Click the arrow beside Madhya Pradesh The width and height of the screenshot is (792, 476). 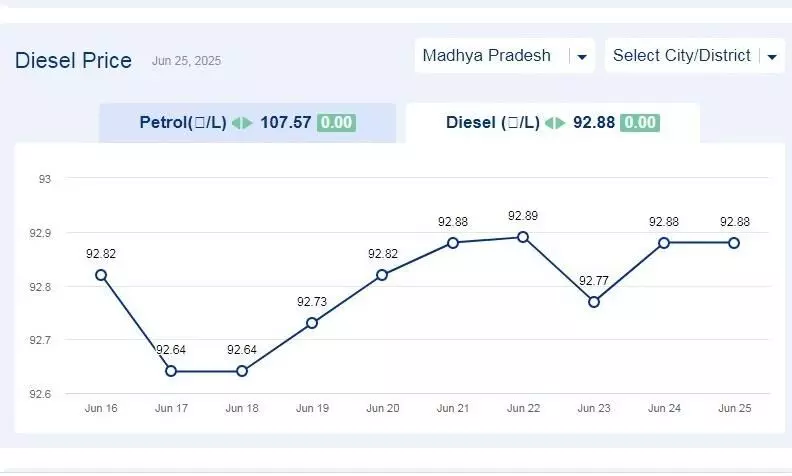[x=582, y=57]
